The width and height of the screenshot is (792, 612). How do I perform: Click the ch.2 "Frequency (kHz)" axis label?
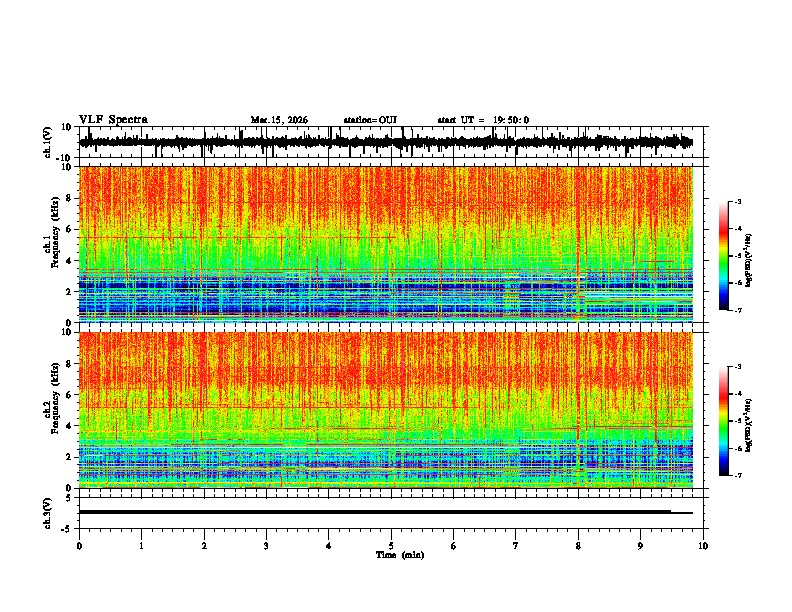point(55,398)
